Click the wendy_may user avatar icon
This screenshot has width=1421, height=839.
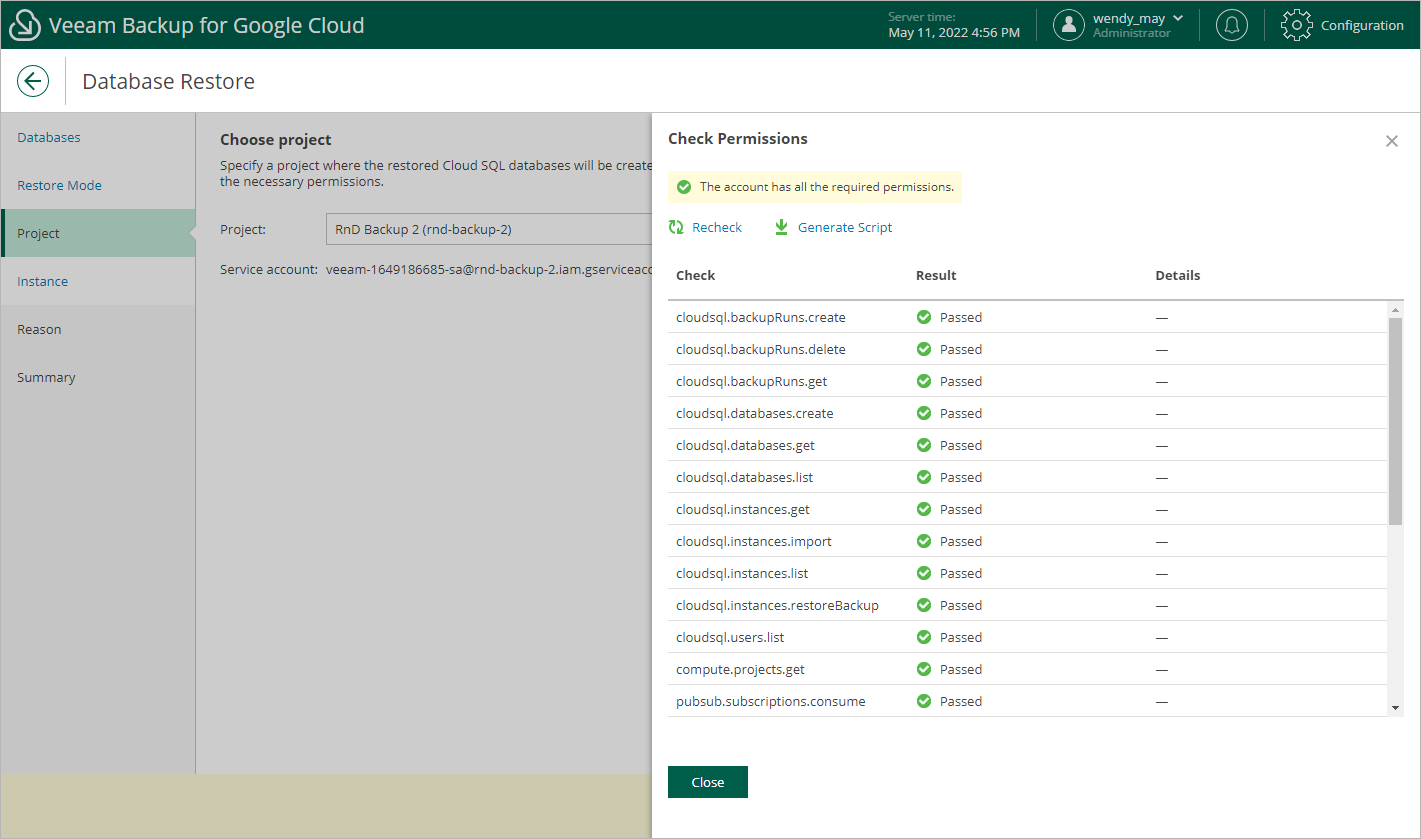coord(1069,25)
